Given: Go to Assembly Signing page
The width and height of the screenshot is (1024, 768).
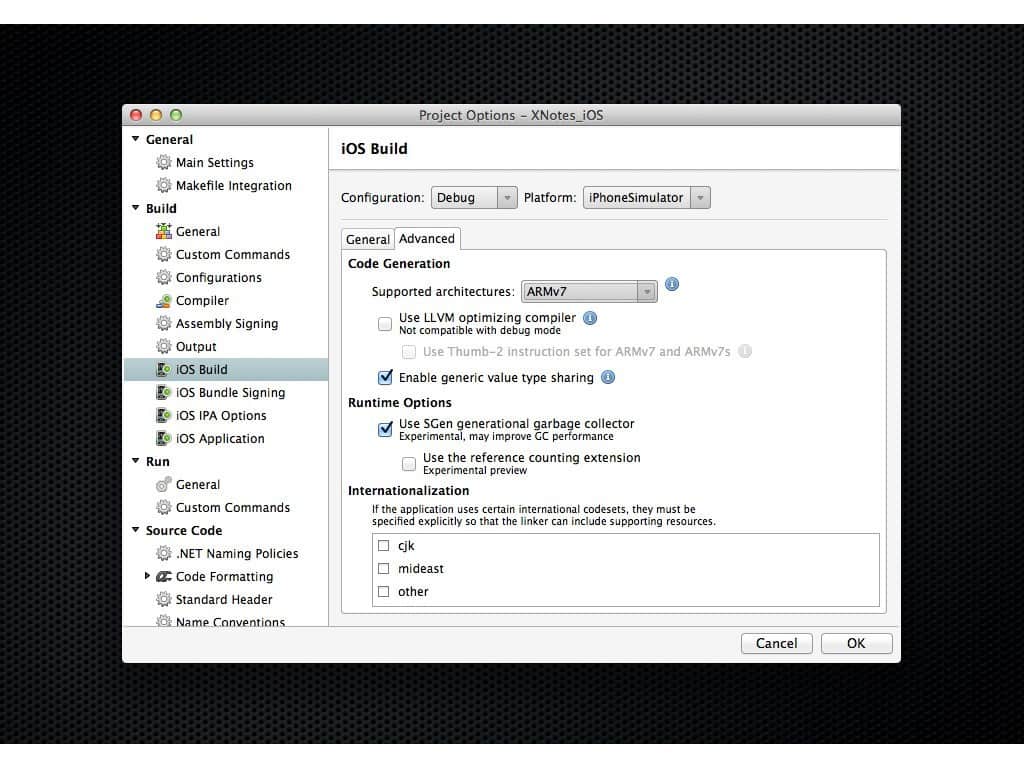Looking at the screenshot, I should click(227, 323).
